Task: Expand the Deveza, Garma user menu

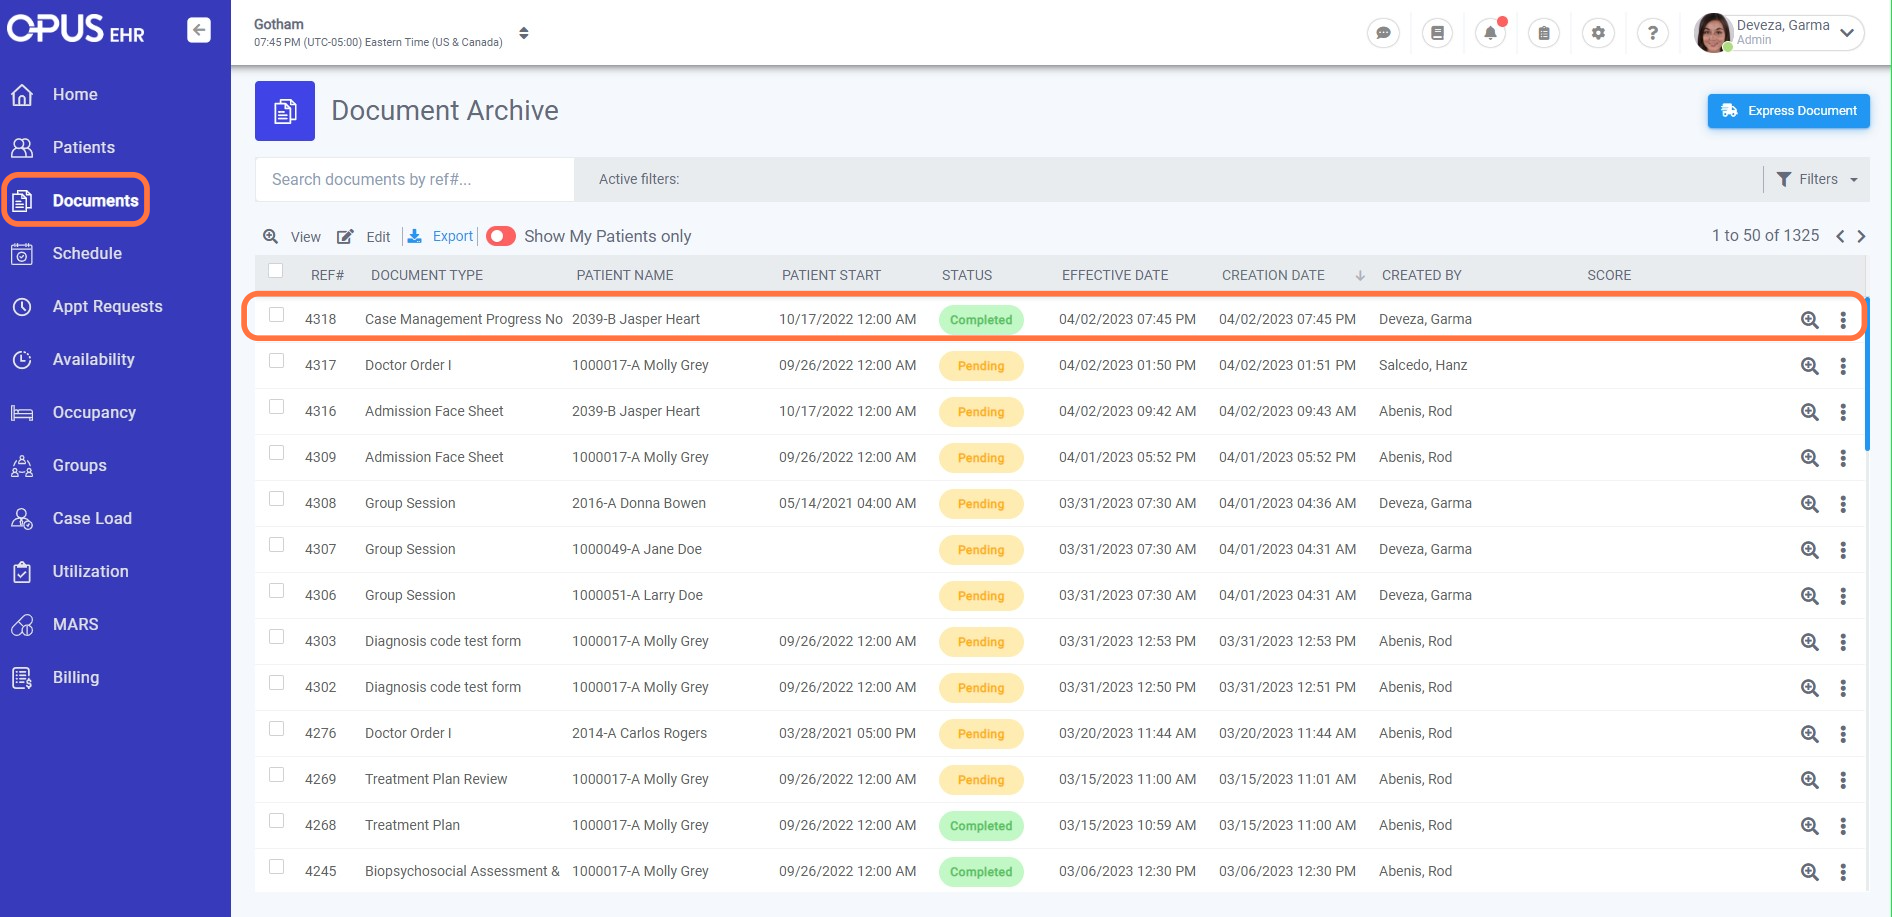Action: 1846,33
